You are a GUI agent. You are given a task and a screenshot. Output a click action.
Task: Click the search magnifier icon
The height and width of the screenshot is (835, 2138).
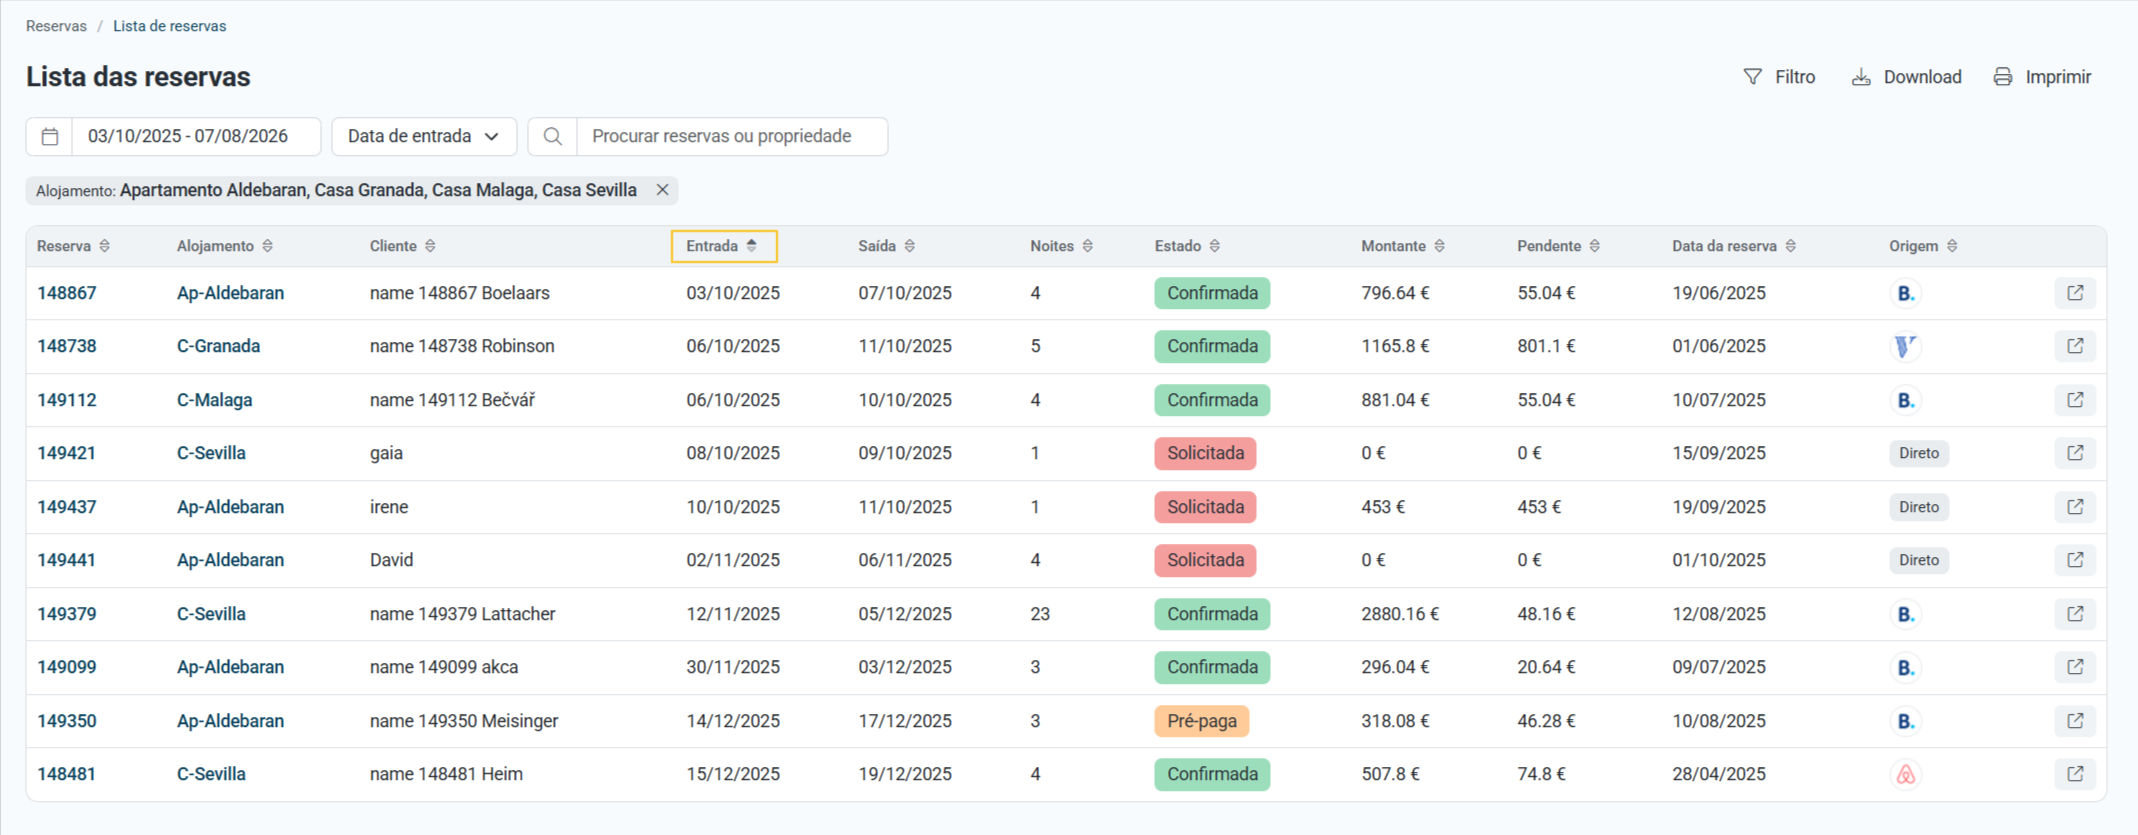click(553, 137)
